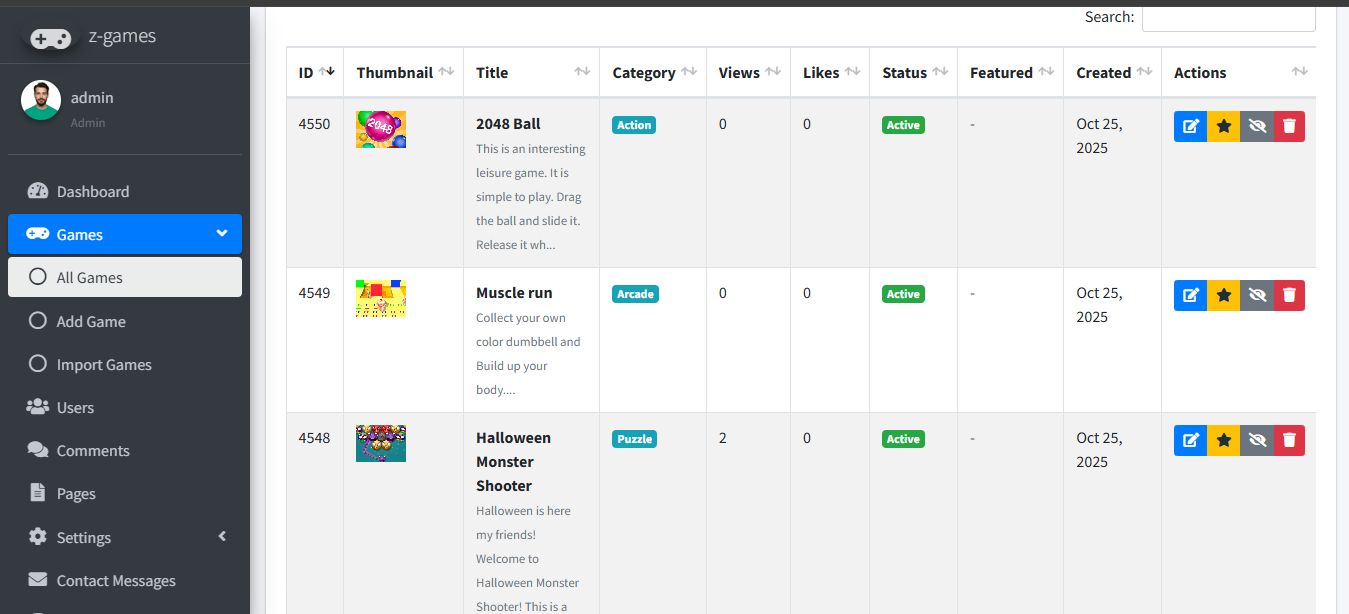Open the Add Game link
This screenshot has height=614, width=1349.
click(x=90, y=322)
